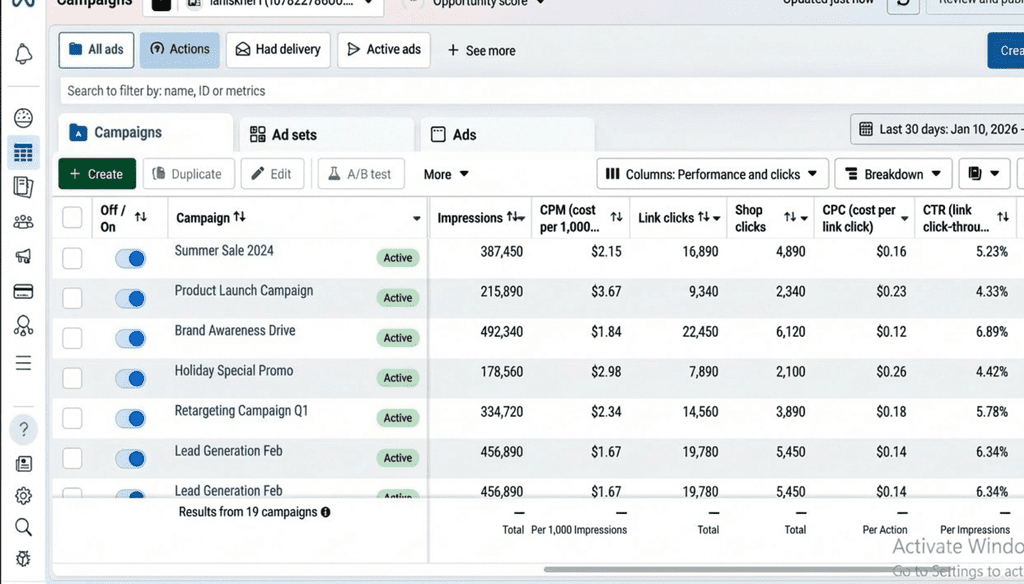
Task: Open the megaphone advertising icon
Action: click(23, 257)
